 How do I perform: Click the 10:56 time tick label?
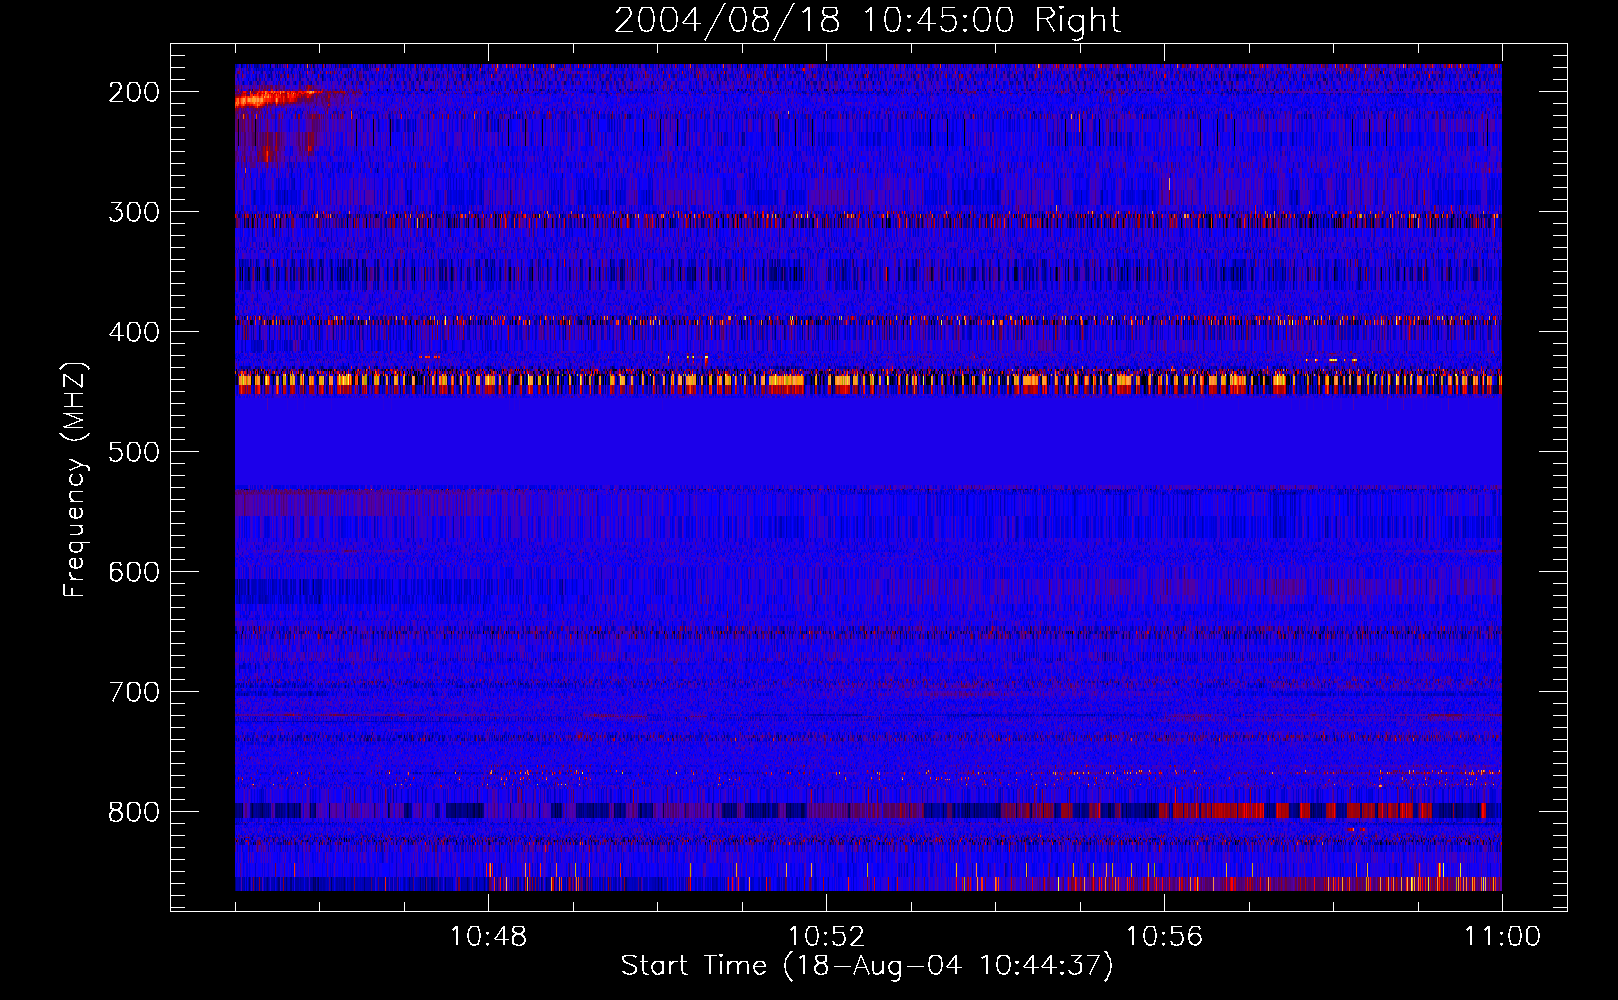pos(1164,937)
